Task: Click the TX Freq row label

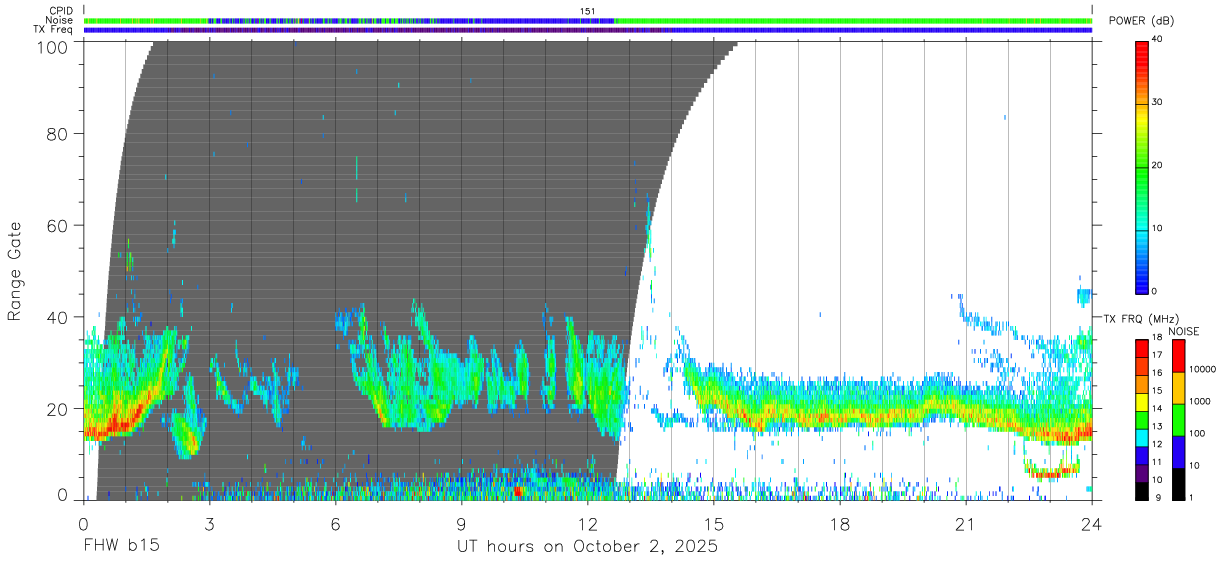Action: (53, 30)
